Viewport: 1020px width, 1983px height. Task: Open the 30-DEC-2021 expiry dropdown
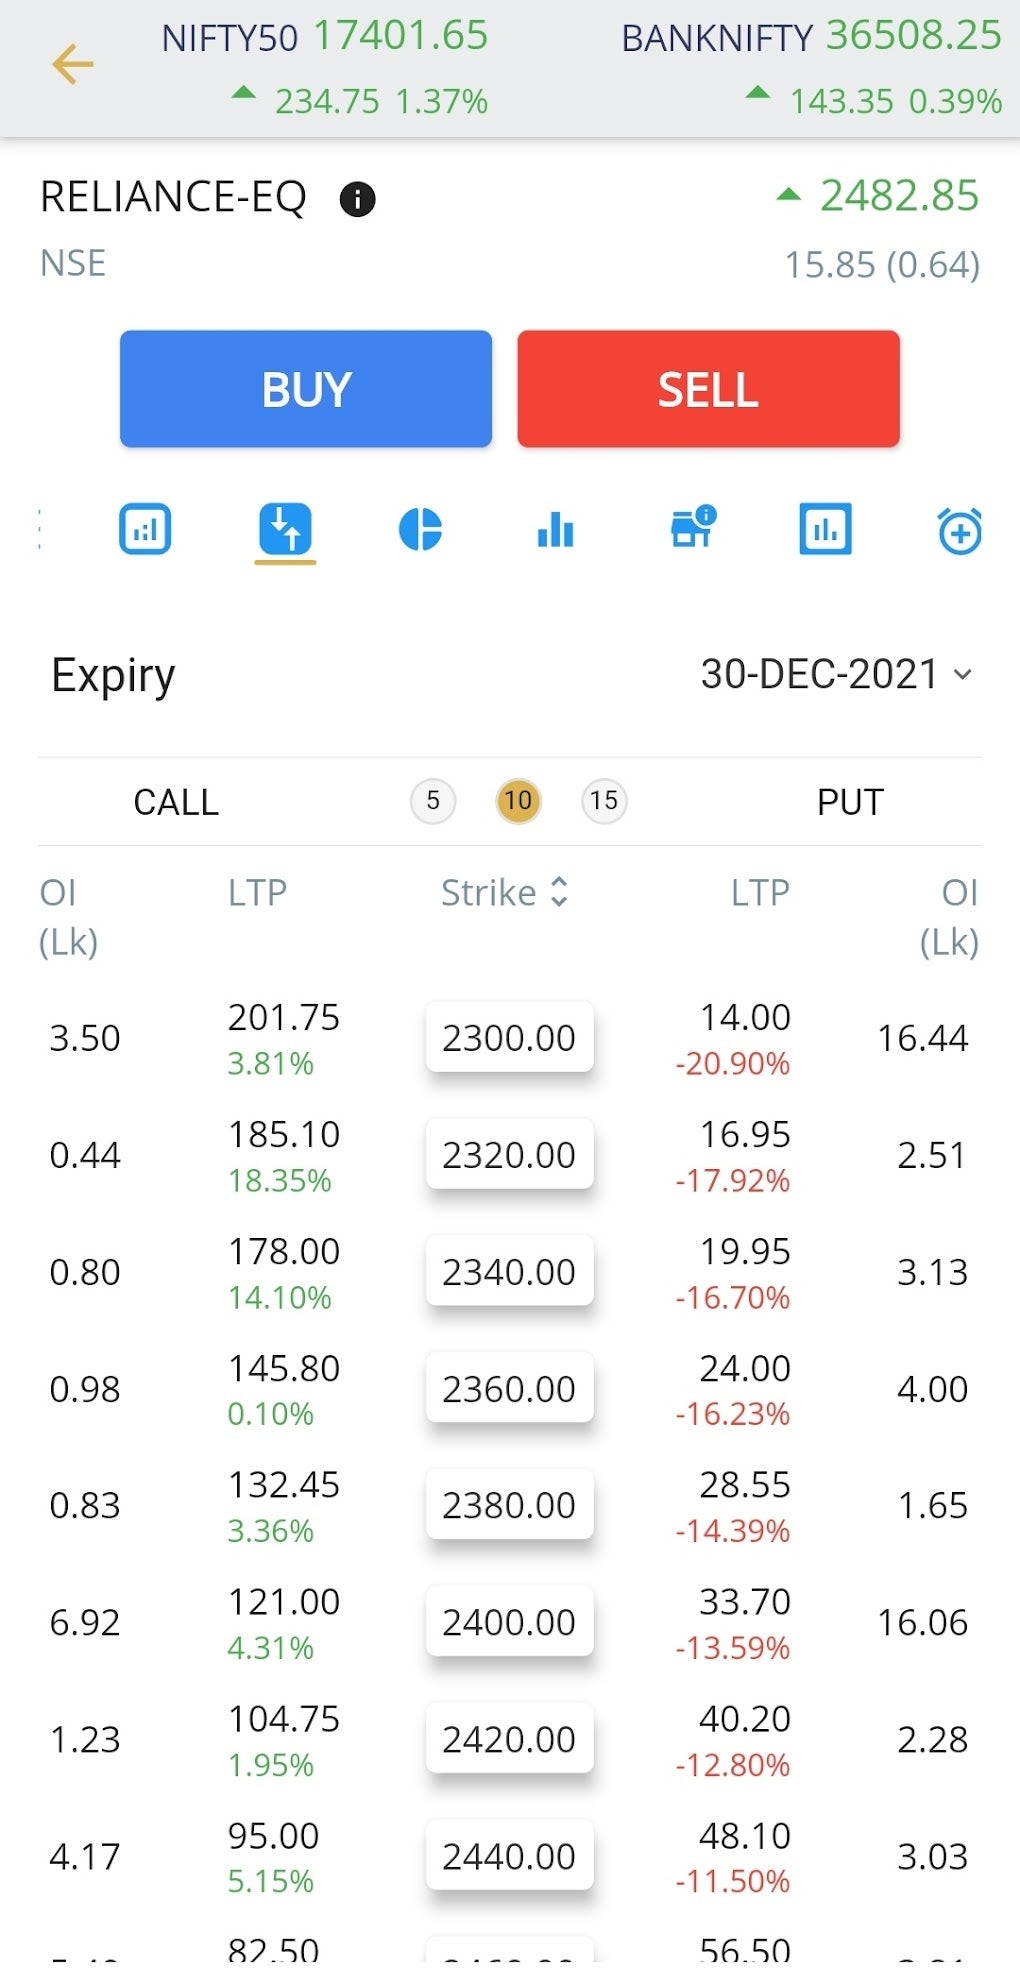tap(836, 675)
